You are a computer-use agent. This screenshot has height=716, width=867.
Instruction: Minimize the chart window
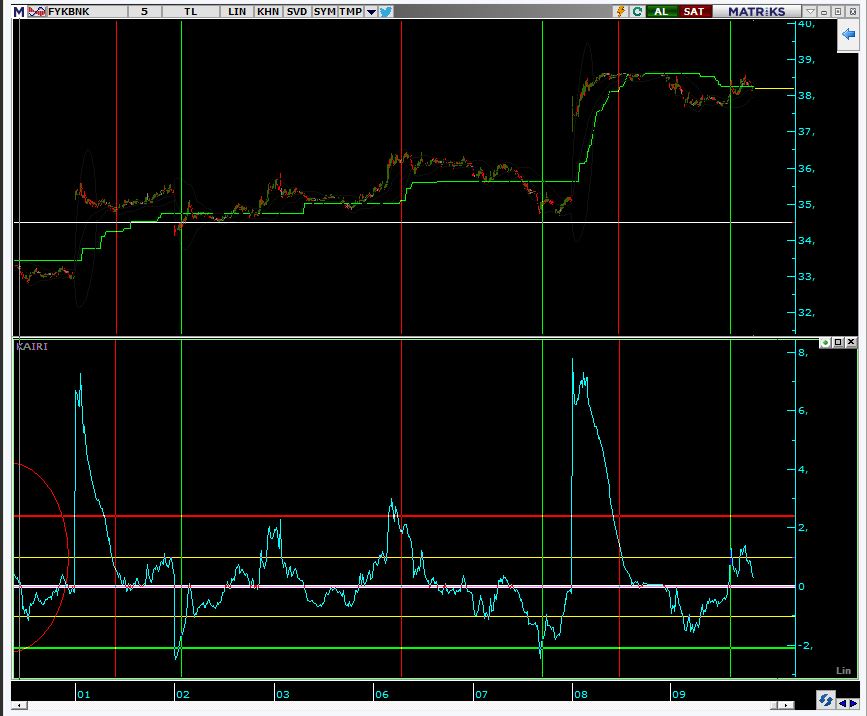coord(824,11)
